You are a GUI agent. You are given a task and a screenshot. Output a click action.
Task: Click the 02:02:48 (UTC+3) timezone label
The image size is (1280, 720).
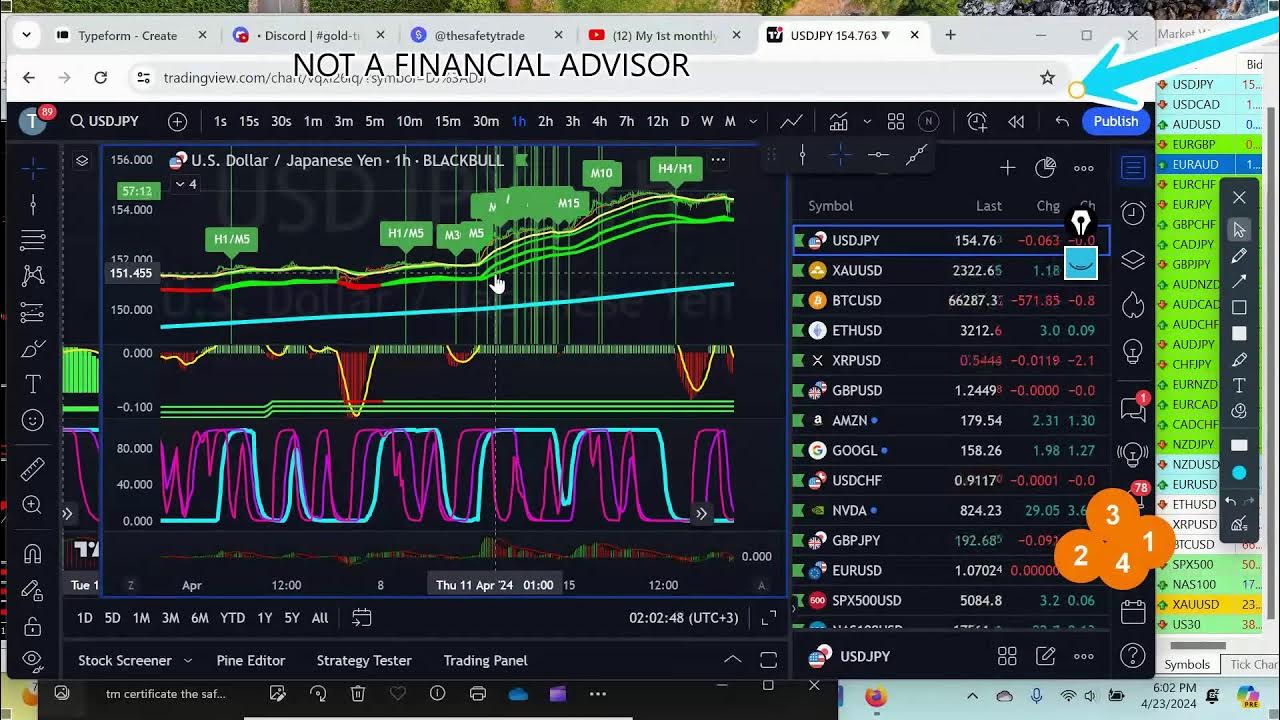(x=683, y=618)
